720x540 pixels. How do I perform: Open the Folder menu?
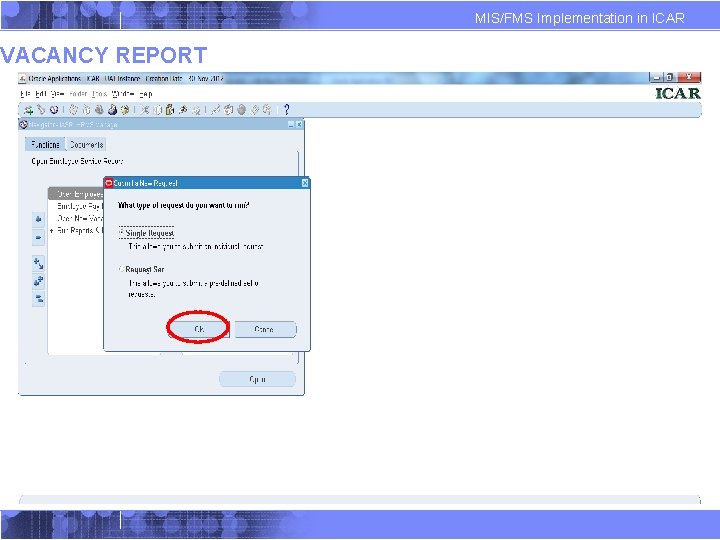78,94
